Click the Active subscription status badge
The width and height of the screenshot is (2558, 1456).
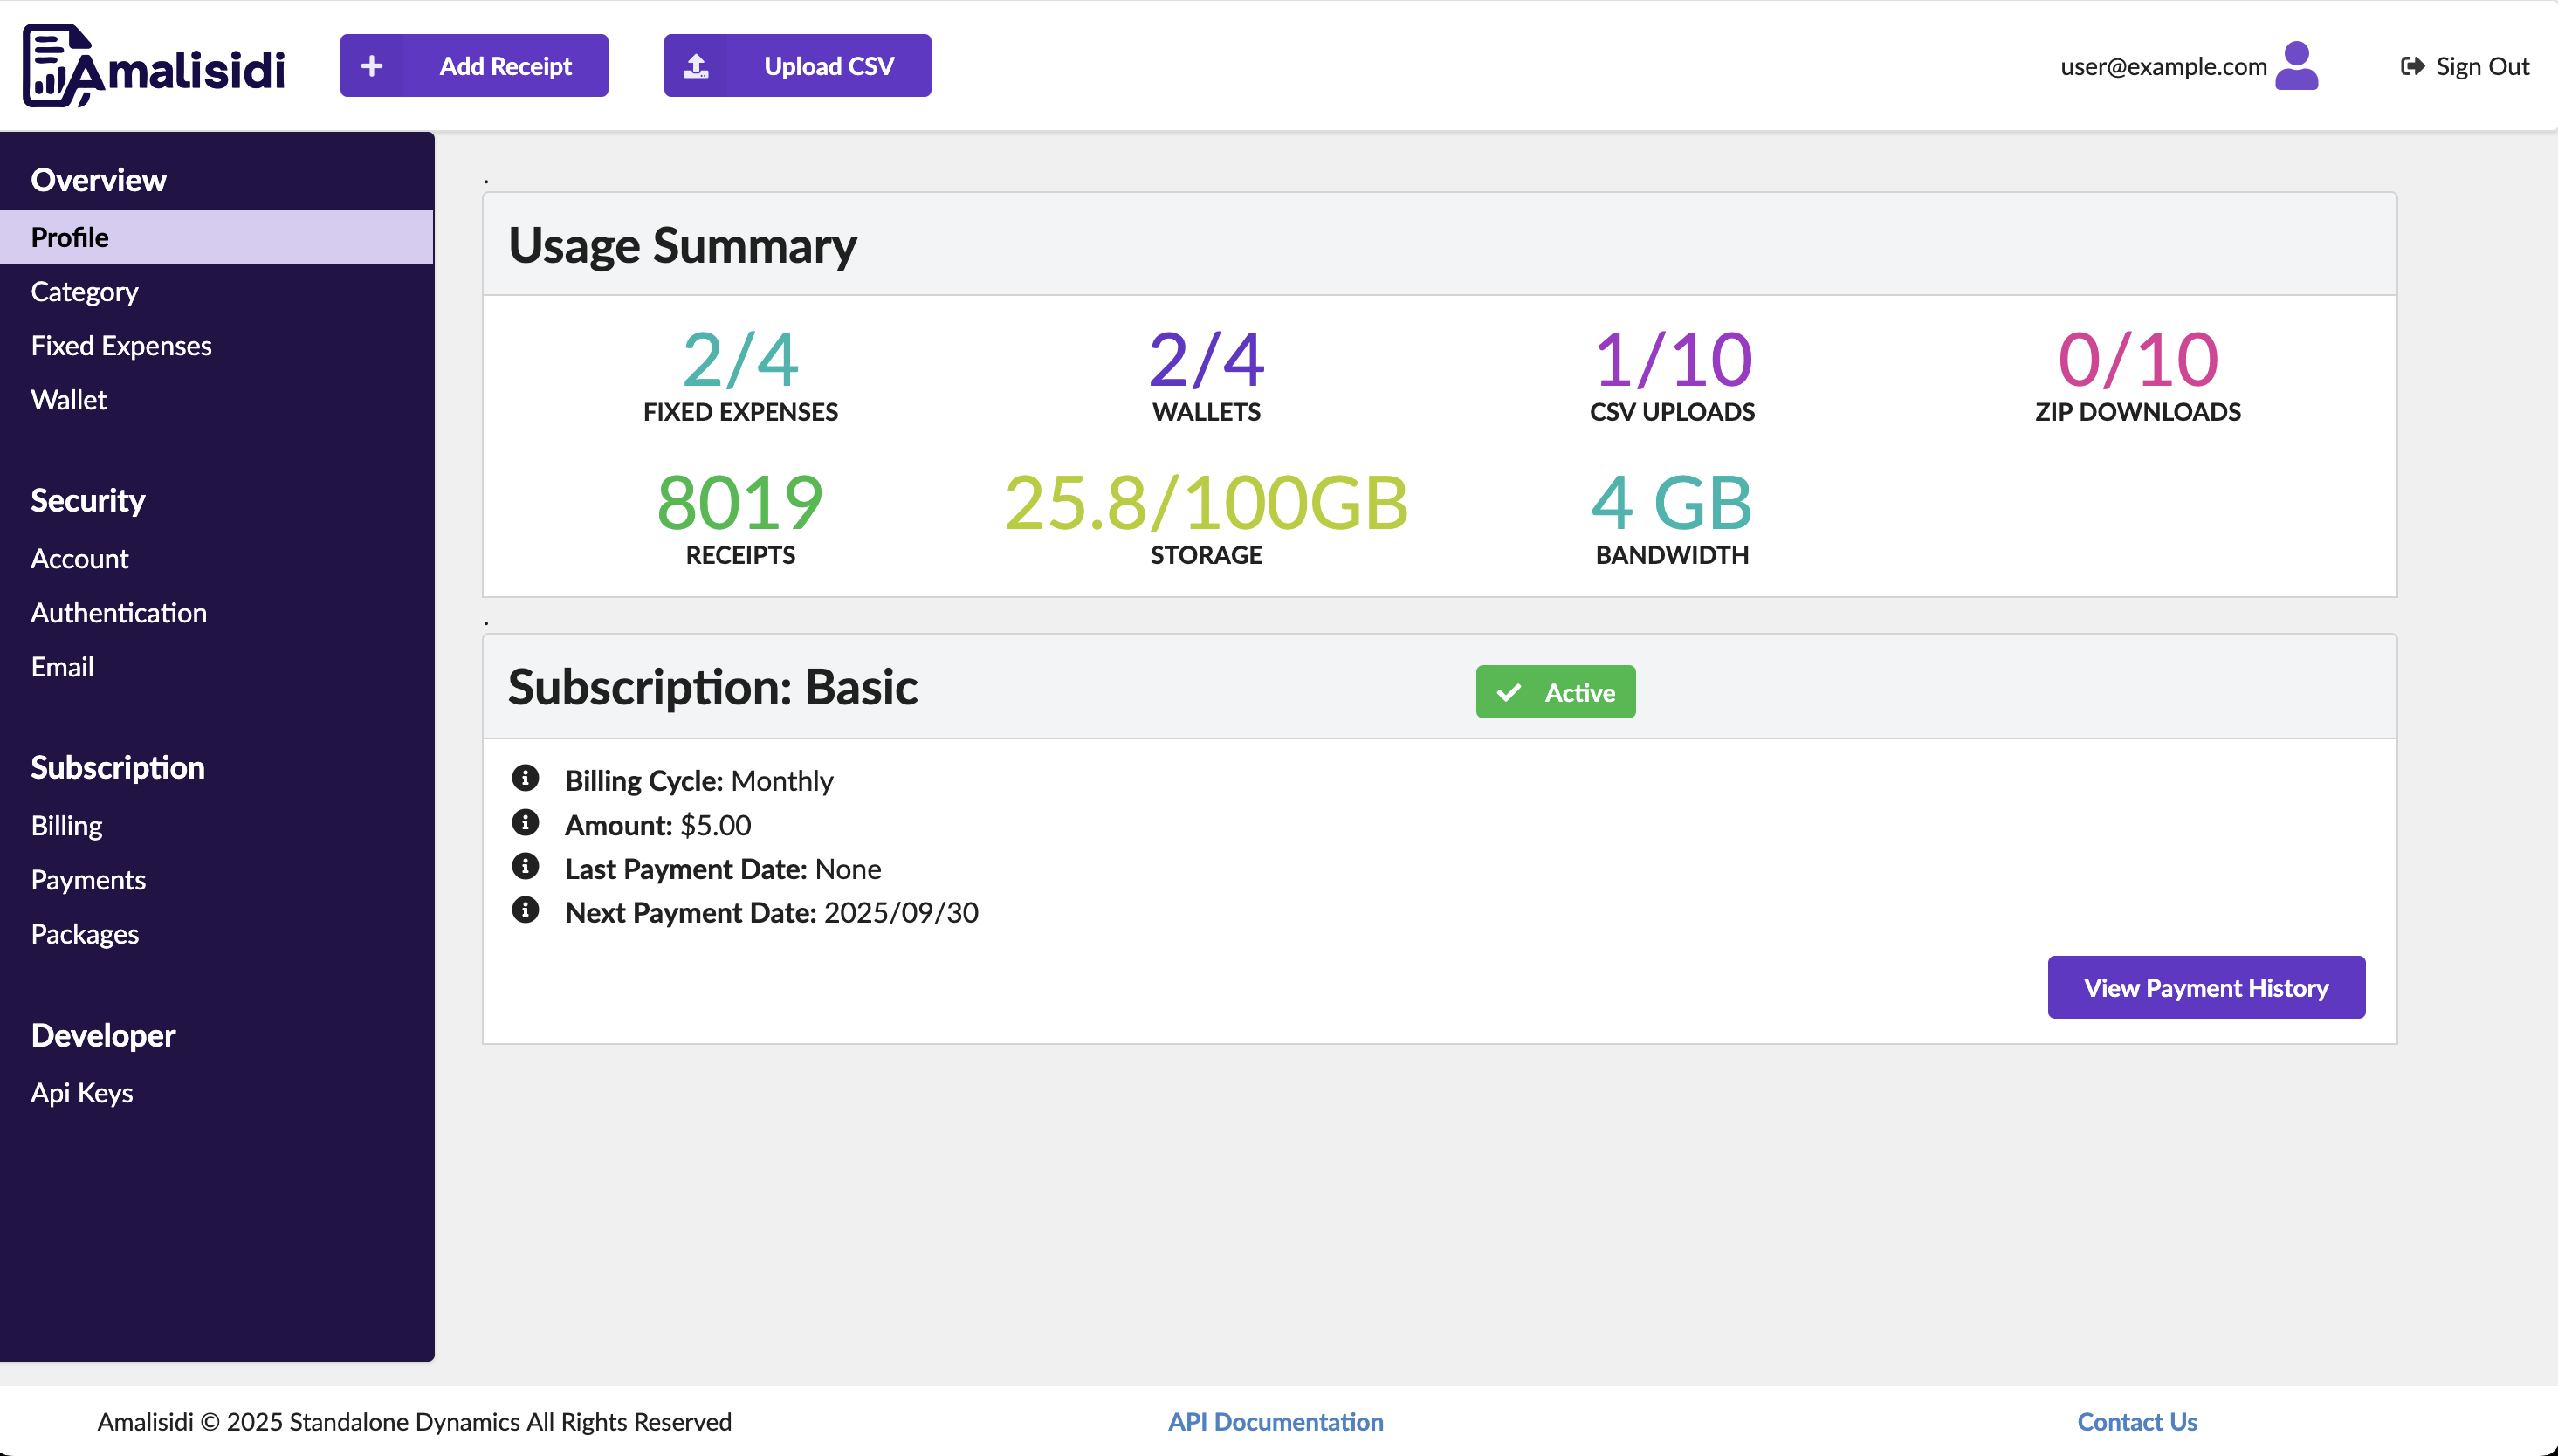click(x=1555, y=692)
